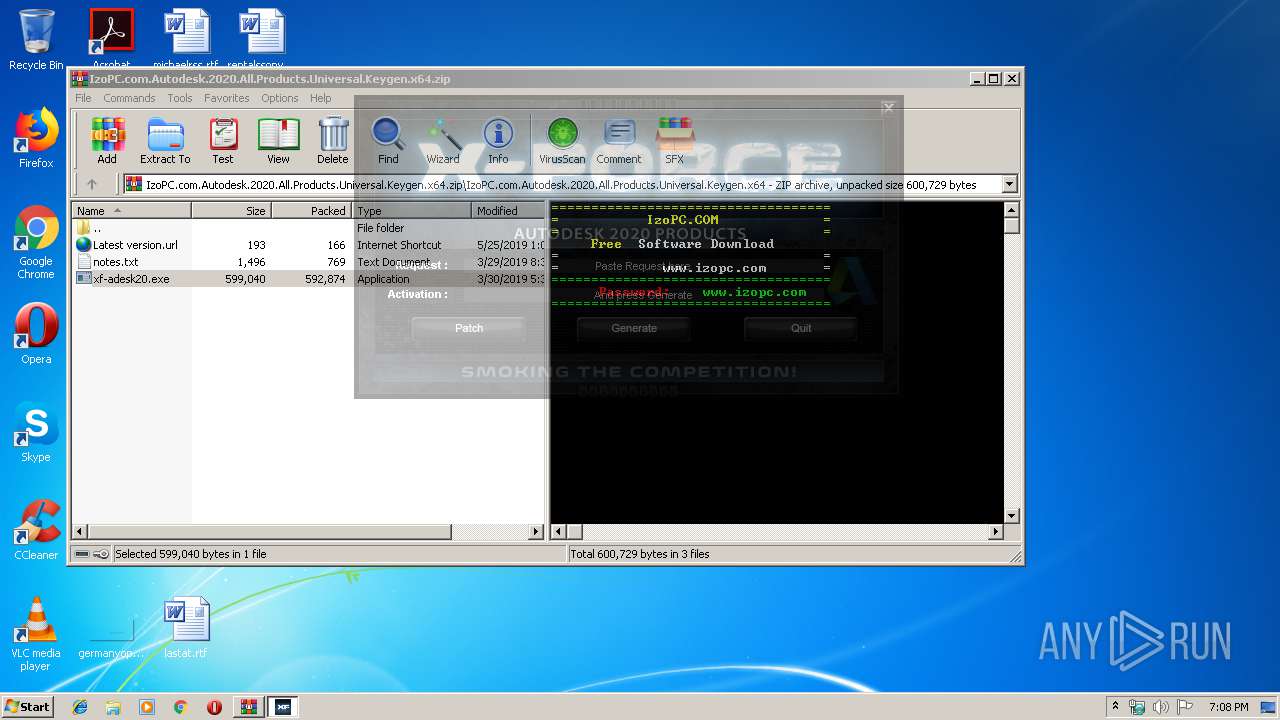Select lastat.rtf document on desktop
Viewport: 1280px width, 720px height.
(186, 628)
